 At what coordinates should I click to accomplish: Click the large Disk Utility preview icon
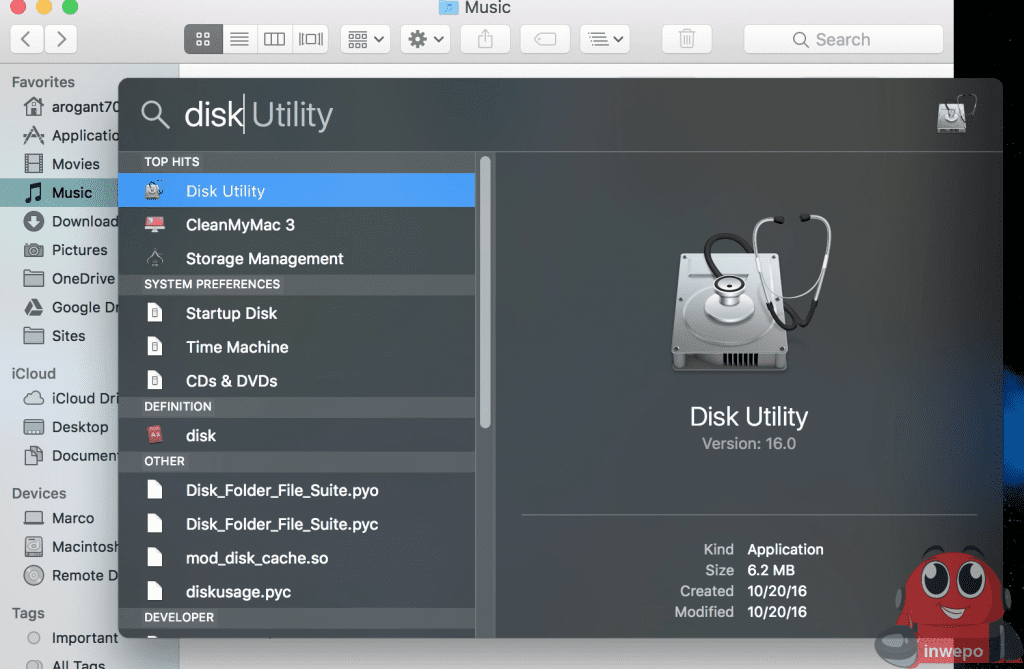pos(750,293)
